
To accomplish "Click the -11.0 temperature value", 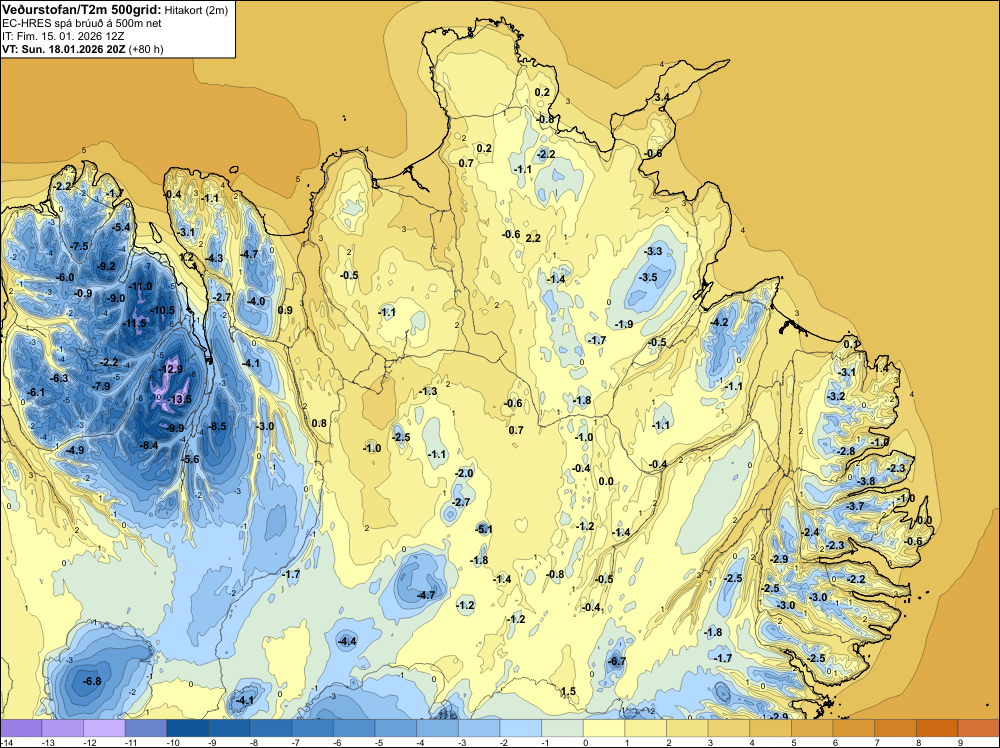I will 140,286.
